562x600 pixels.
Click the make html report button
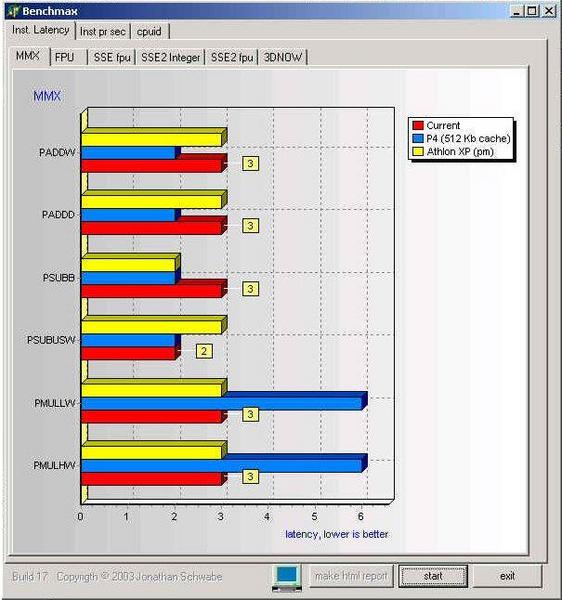click(x=351, y=576)
